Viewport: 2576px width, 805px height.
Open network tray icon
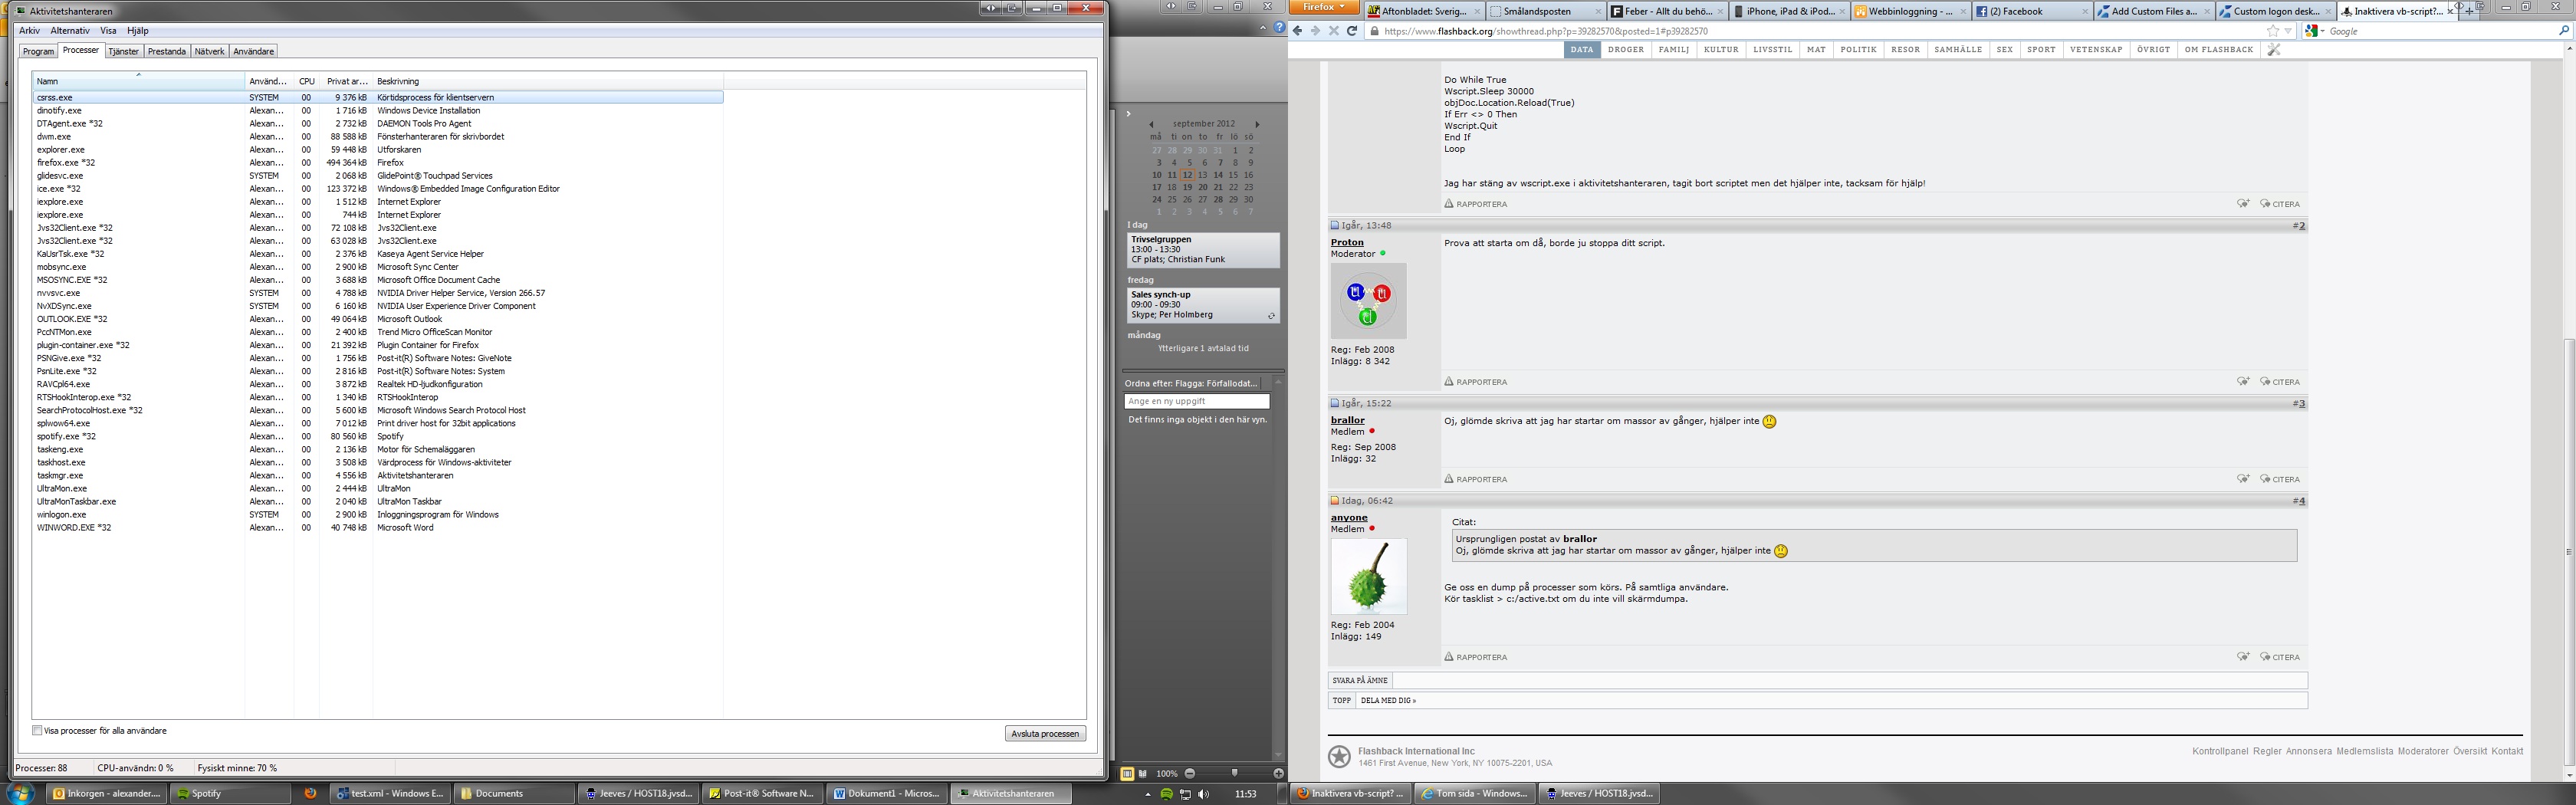click(x=1185, y=794)
